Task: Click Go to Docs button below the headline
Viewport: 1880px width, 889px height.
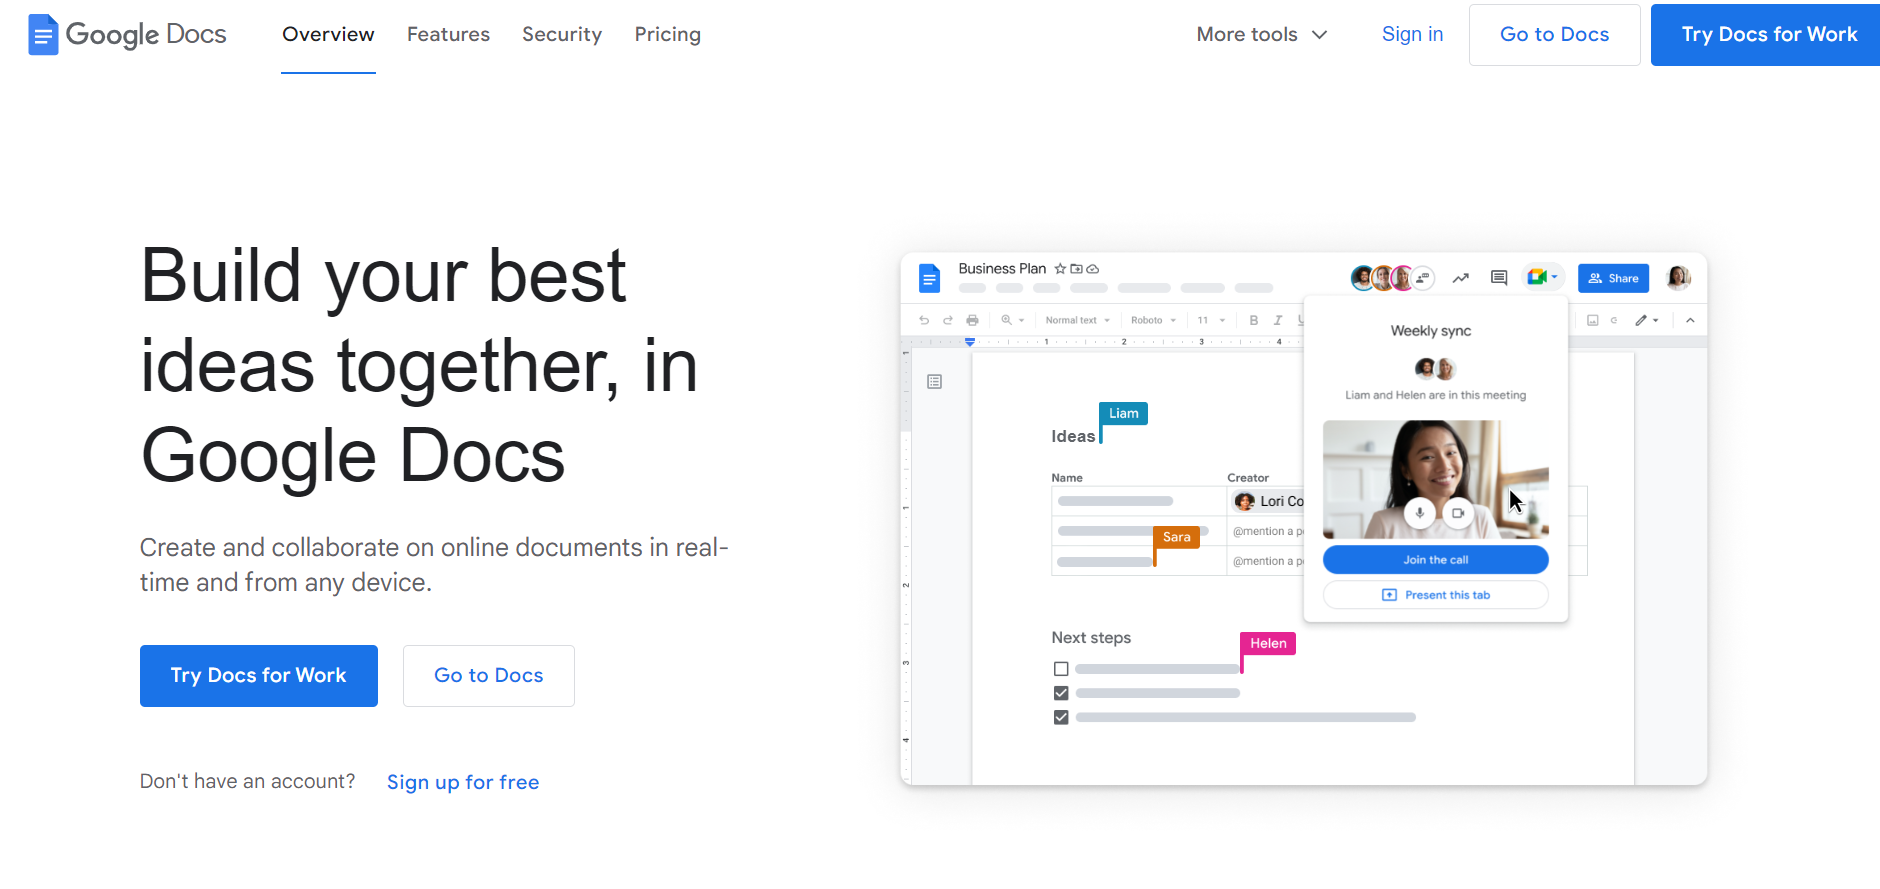Action: pos(489,676)
